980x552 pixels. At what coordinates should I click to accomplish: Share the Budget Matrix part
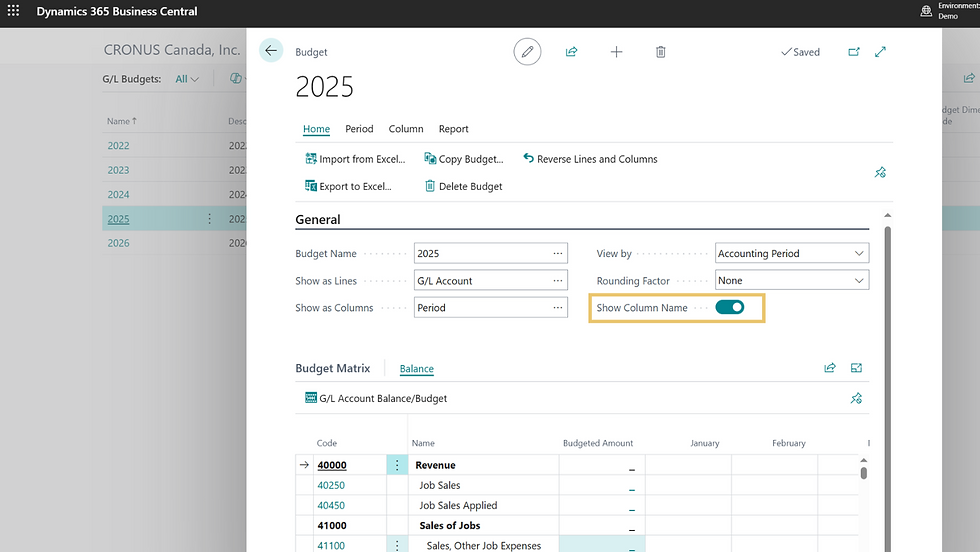[830, 368]
